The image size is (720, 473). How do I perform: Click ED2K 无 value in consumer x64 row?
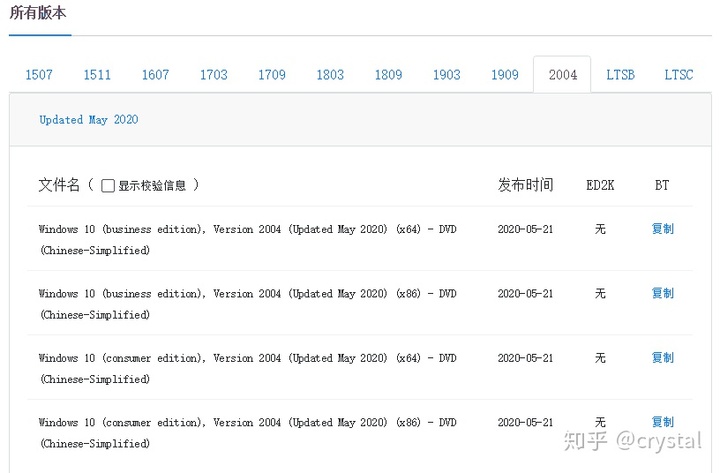point(600,357)
